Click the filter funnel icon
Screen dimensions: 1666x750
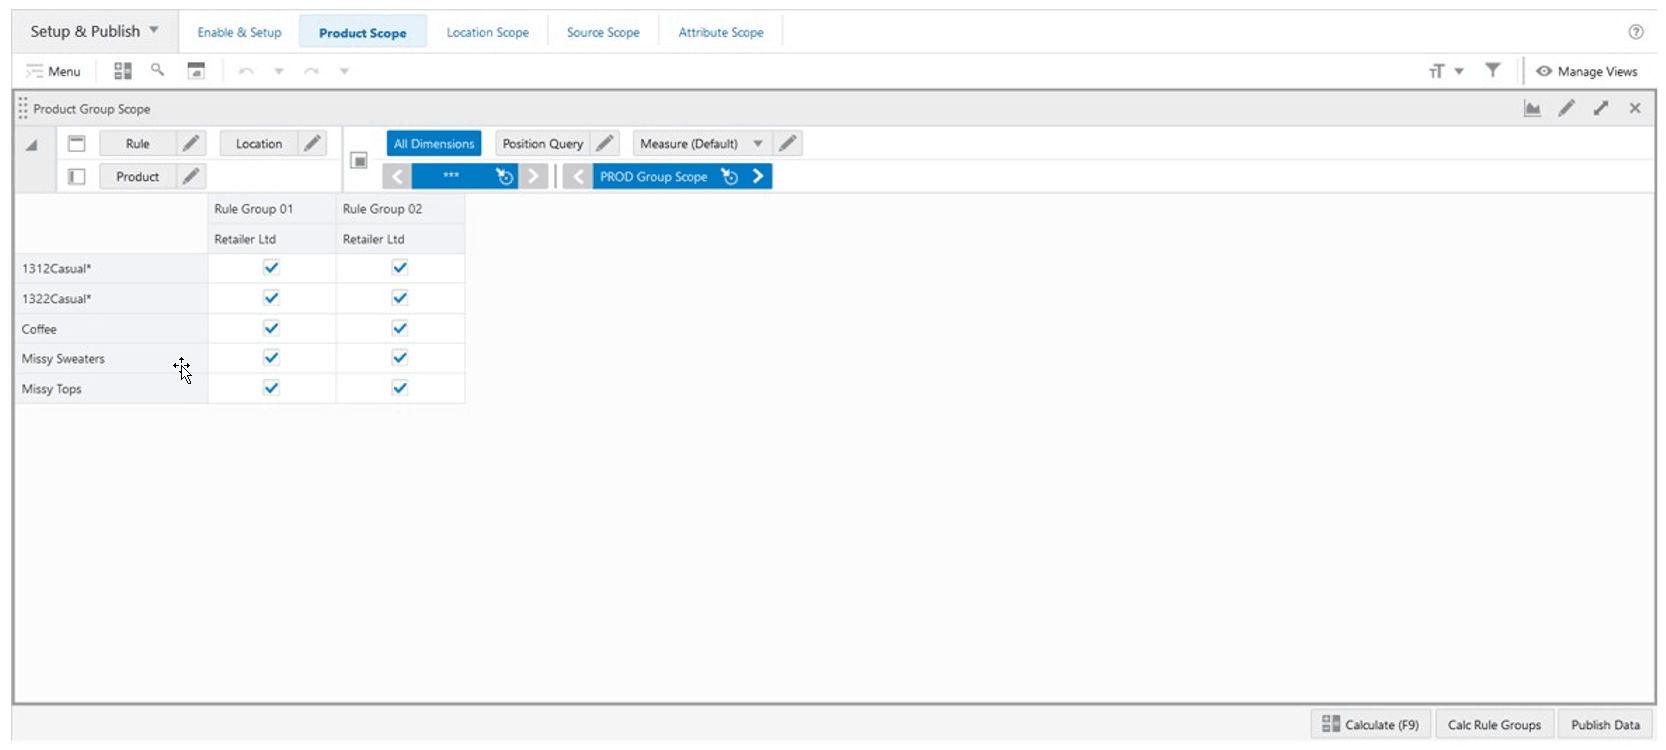tap(1492, 70)
